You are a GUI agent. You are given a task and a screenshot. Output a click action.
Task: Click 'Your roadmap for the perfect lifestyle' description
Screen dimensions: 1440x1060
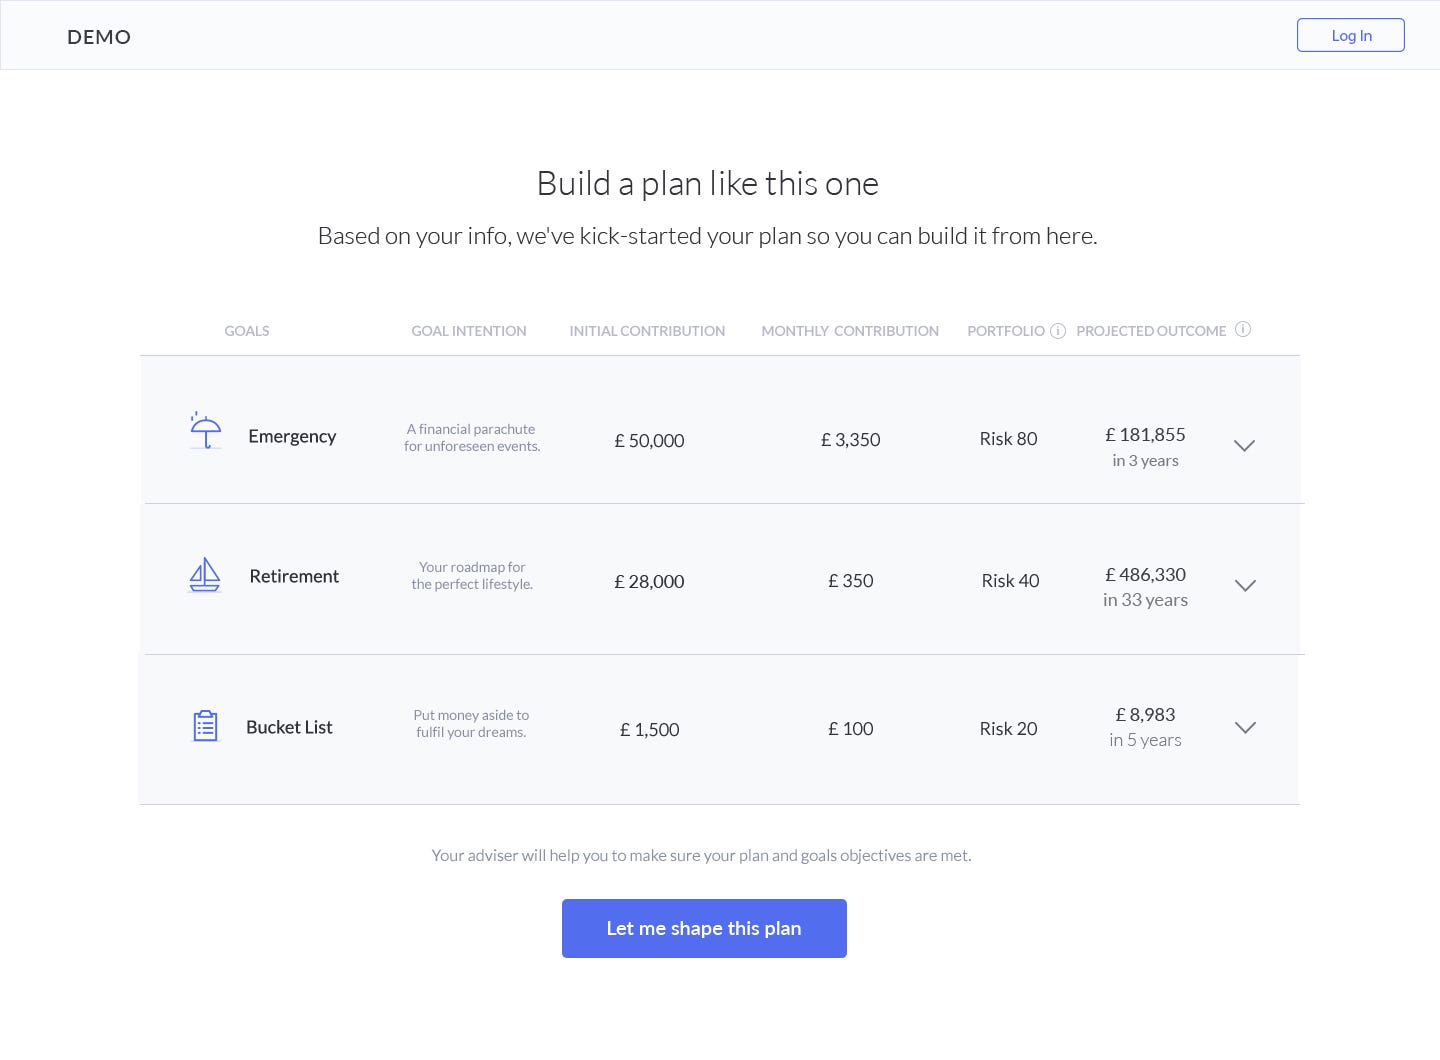click(472, 576)
